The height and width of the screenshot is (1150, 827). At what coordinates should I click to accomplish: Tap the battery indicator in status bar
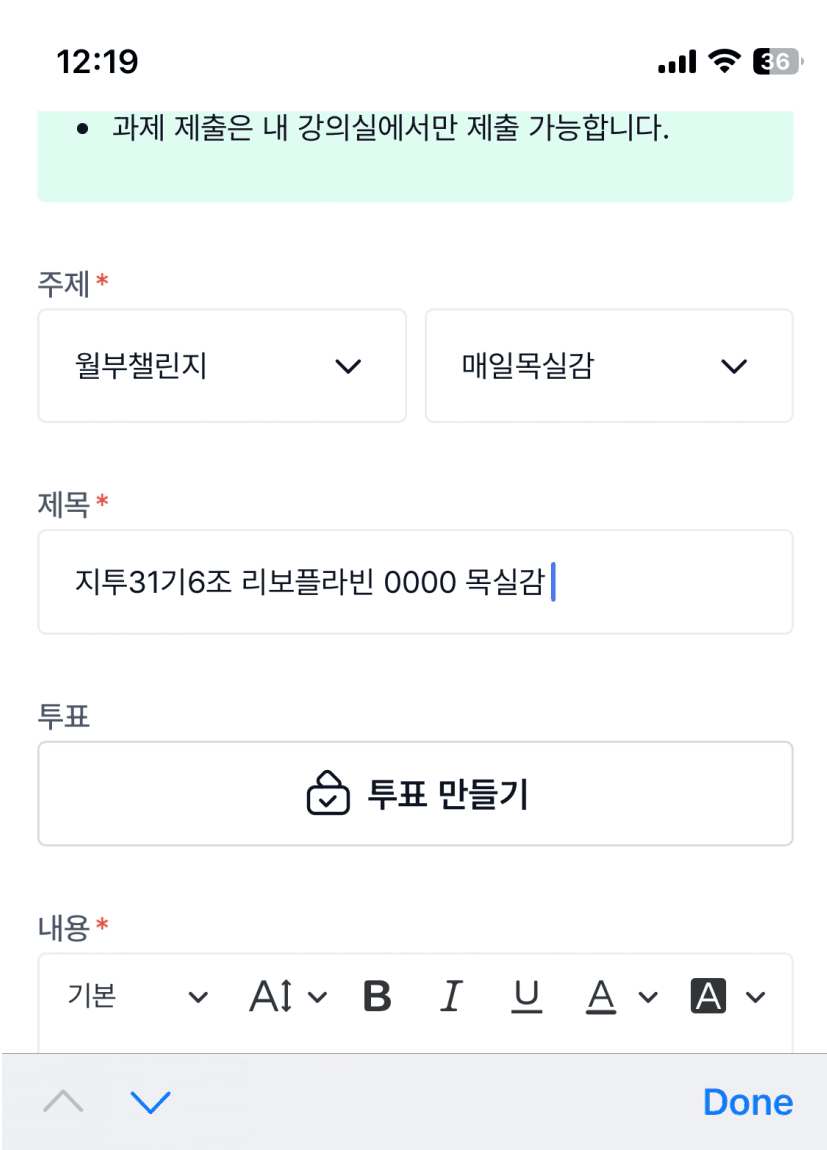click(x=777, y=62)
